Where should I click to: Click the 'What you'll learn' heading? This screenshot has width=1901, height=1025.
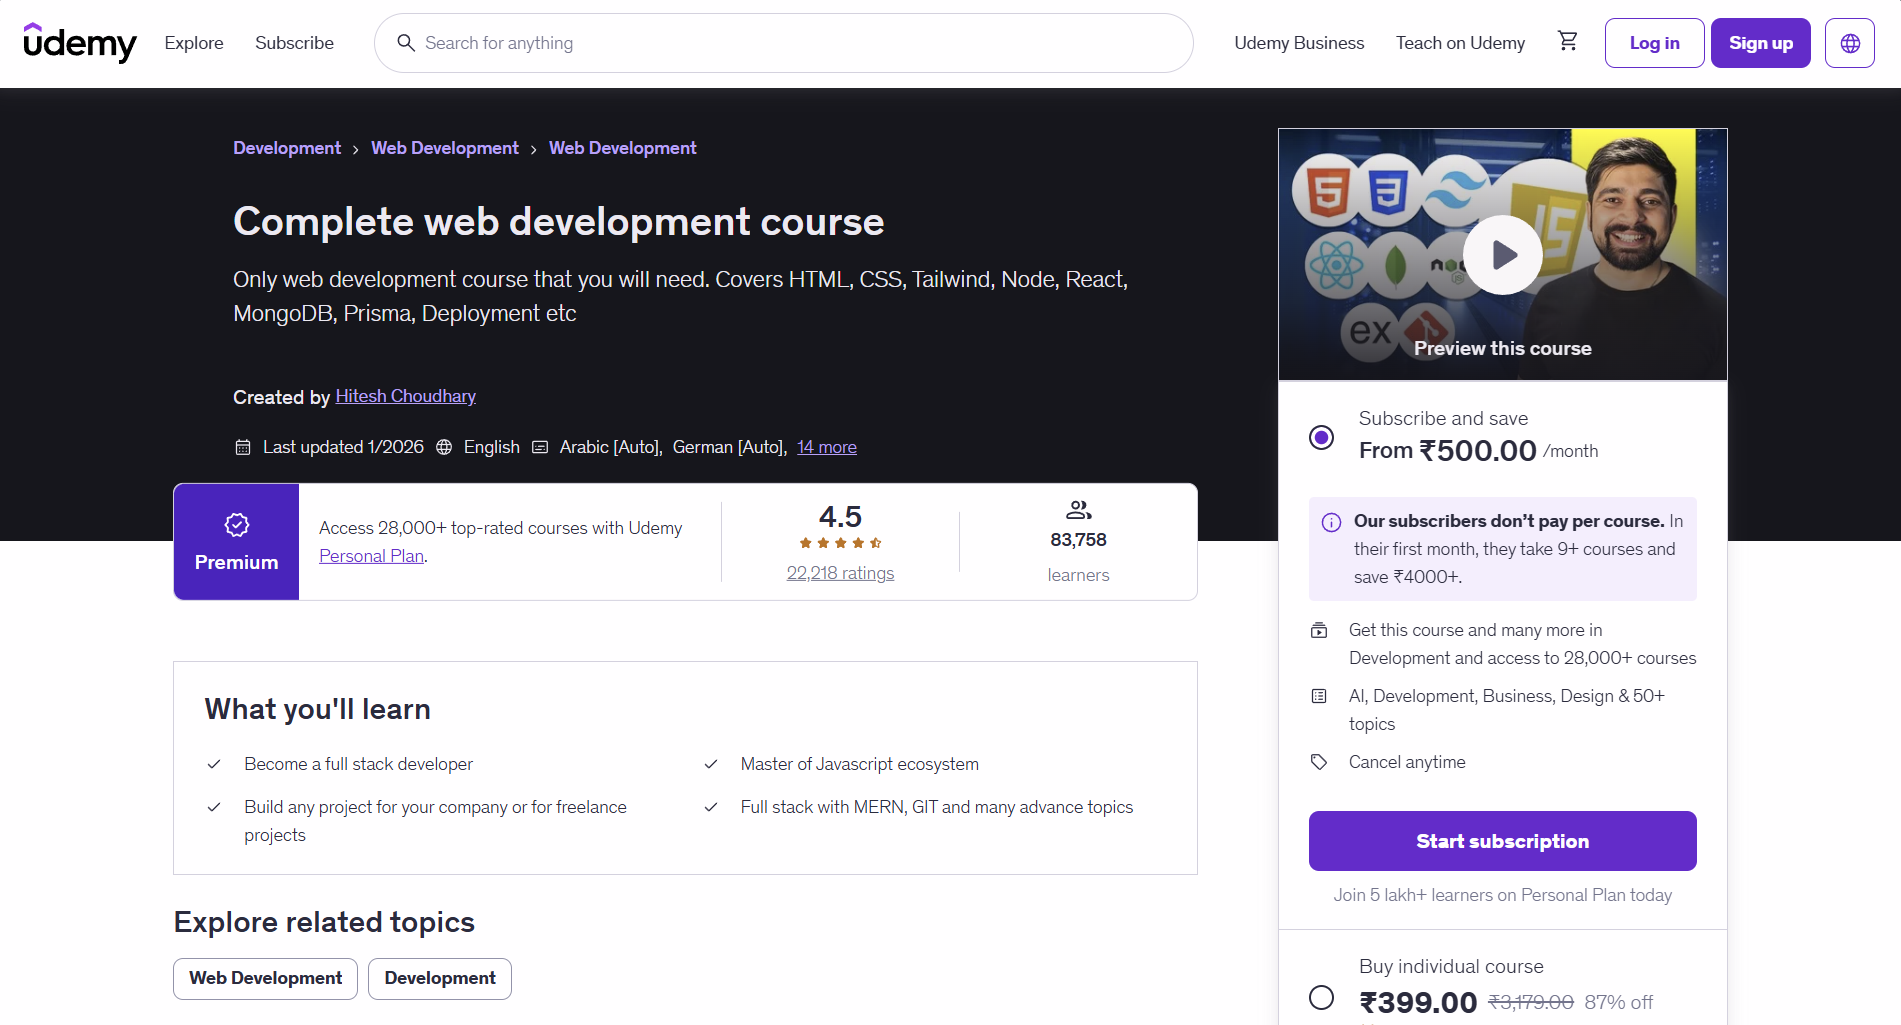point(318,709)
